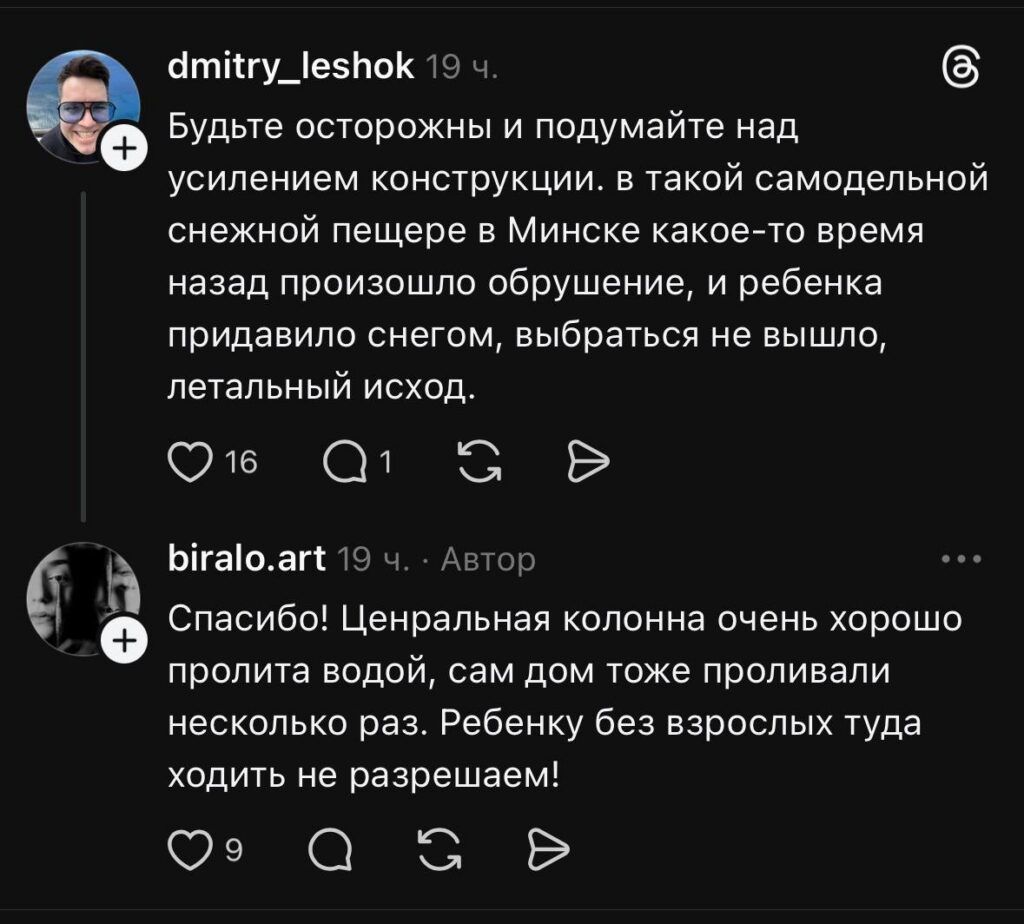
Task: Click the 16 likes count
Action: (242, 460)
